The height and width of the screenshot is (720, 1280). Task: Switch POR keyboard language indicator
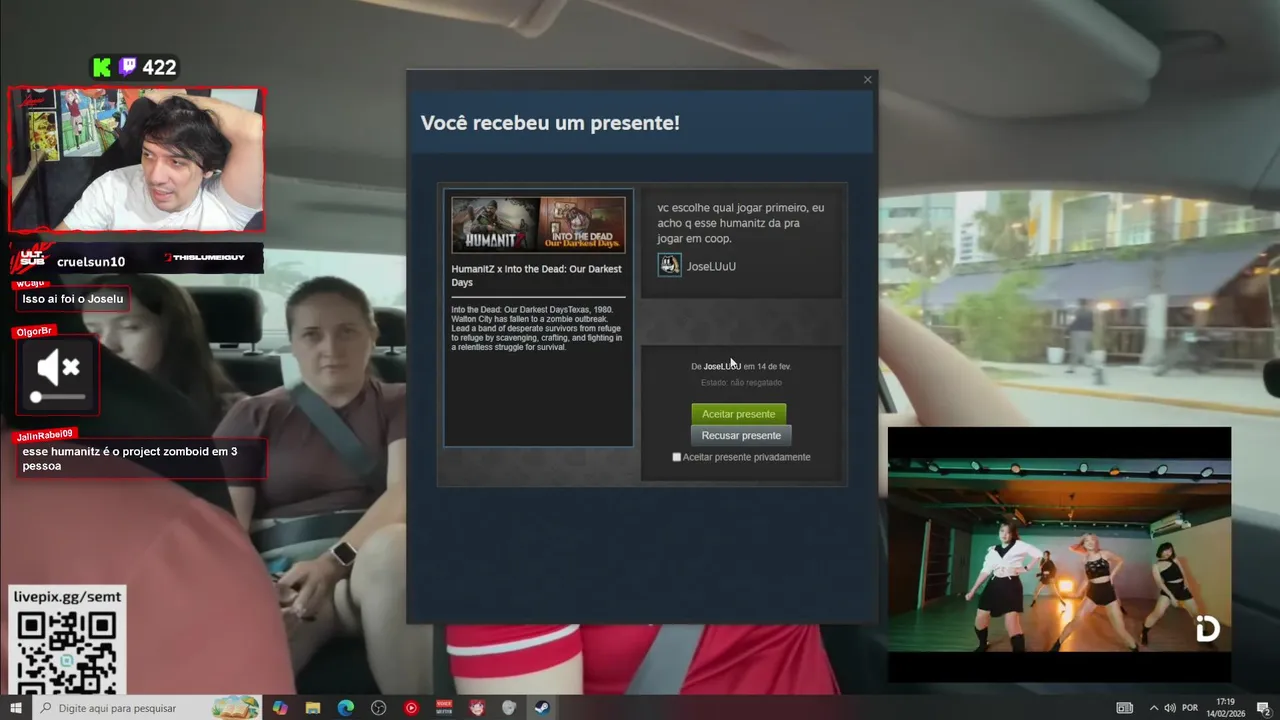click(1190, 708)
